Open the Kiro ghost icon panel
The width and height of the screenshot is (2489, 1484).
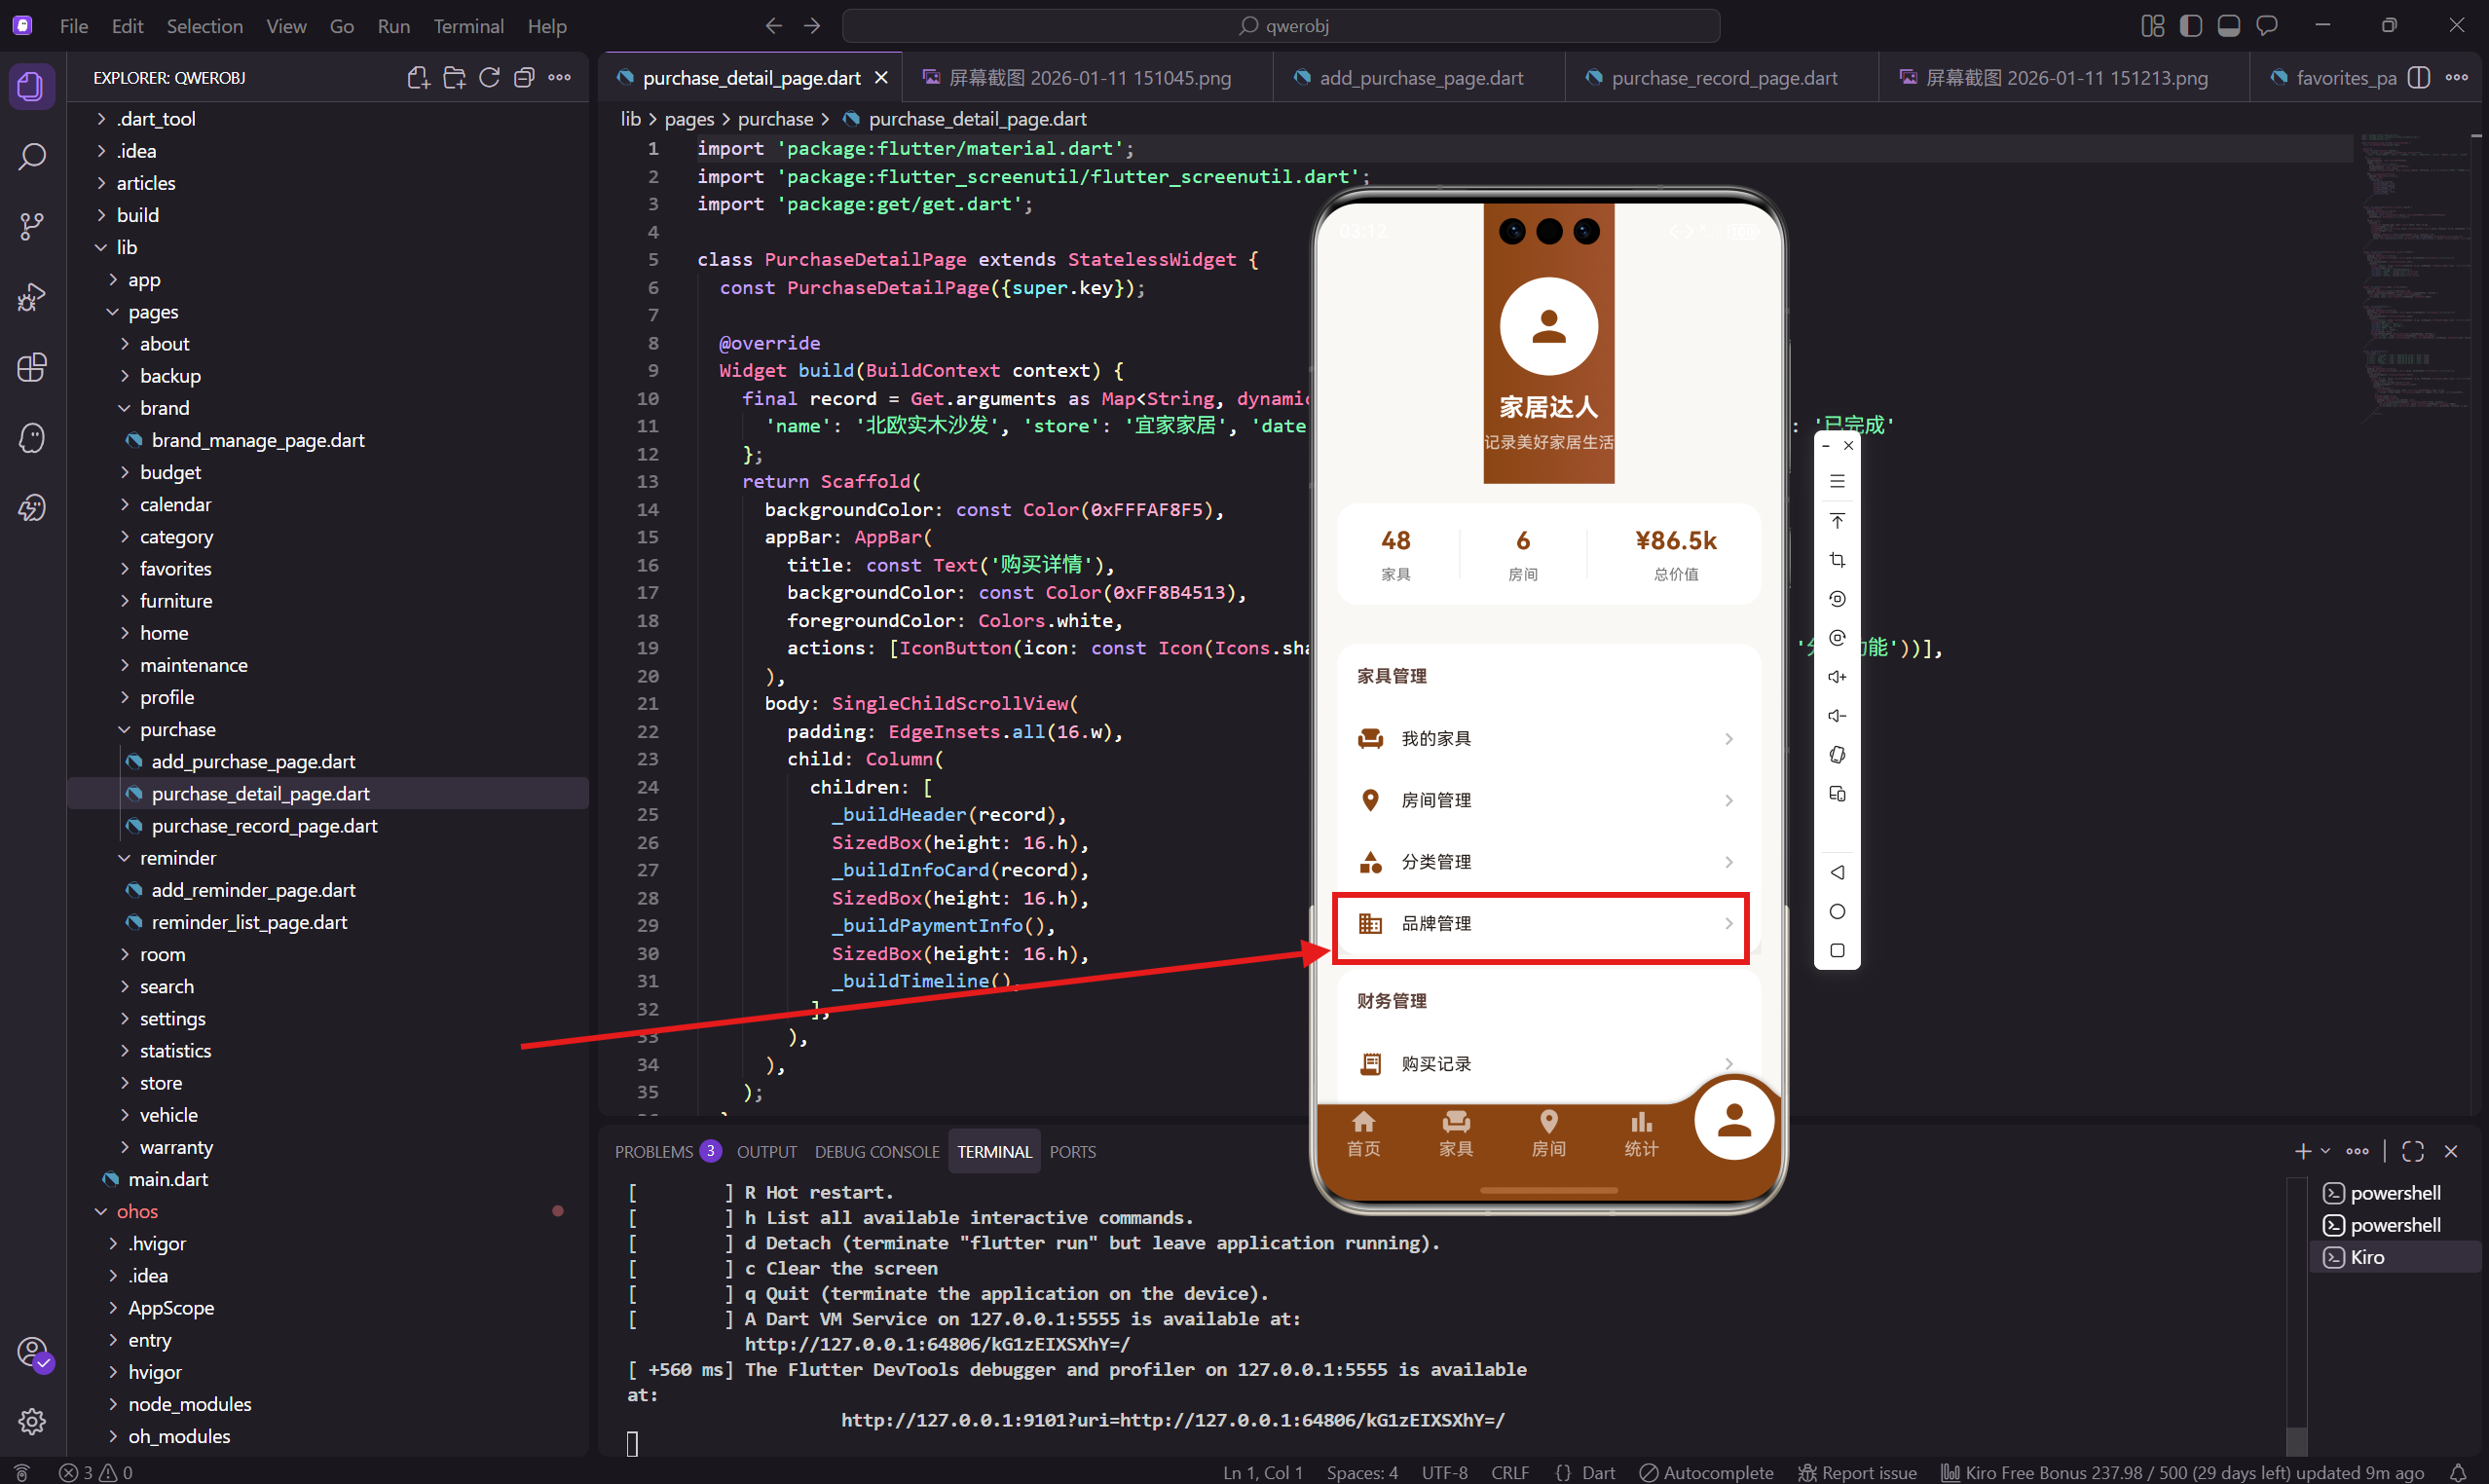click(32, 438)
